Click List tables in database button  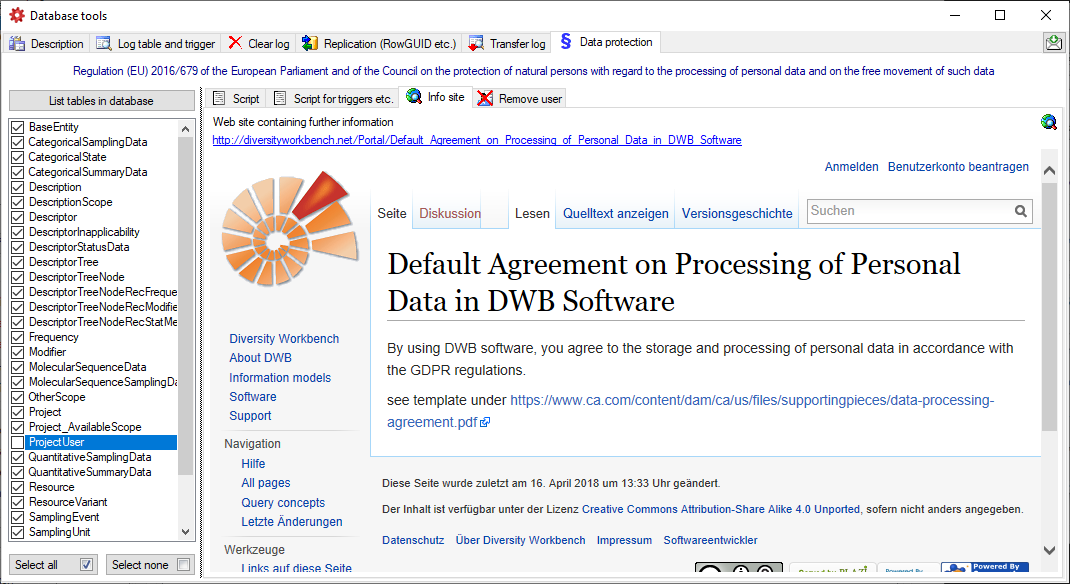[102, 101]
